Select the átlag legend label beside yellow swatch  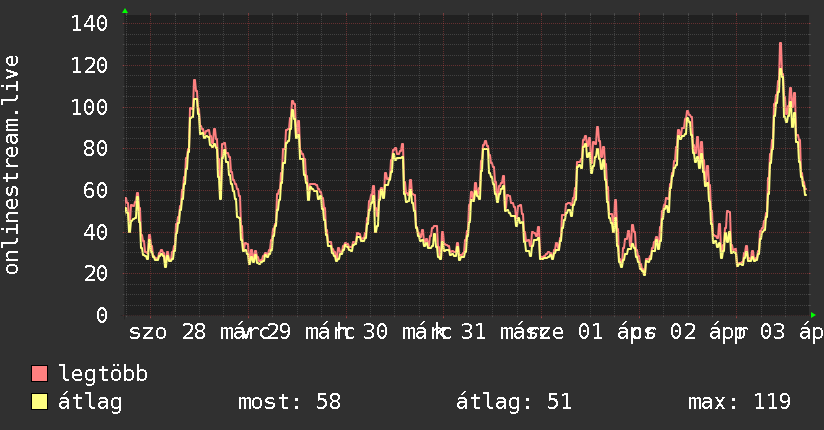(x=90, y=402)
